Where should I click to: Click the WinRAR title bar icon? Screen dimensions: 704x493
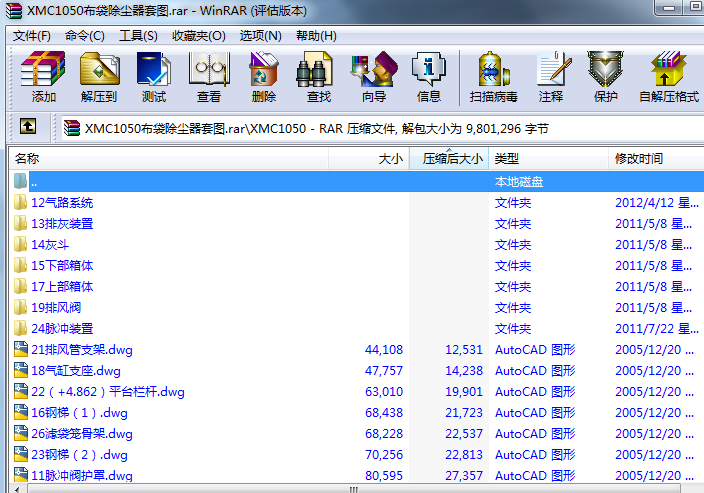[x=13, y=11]
